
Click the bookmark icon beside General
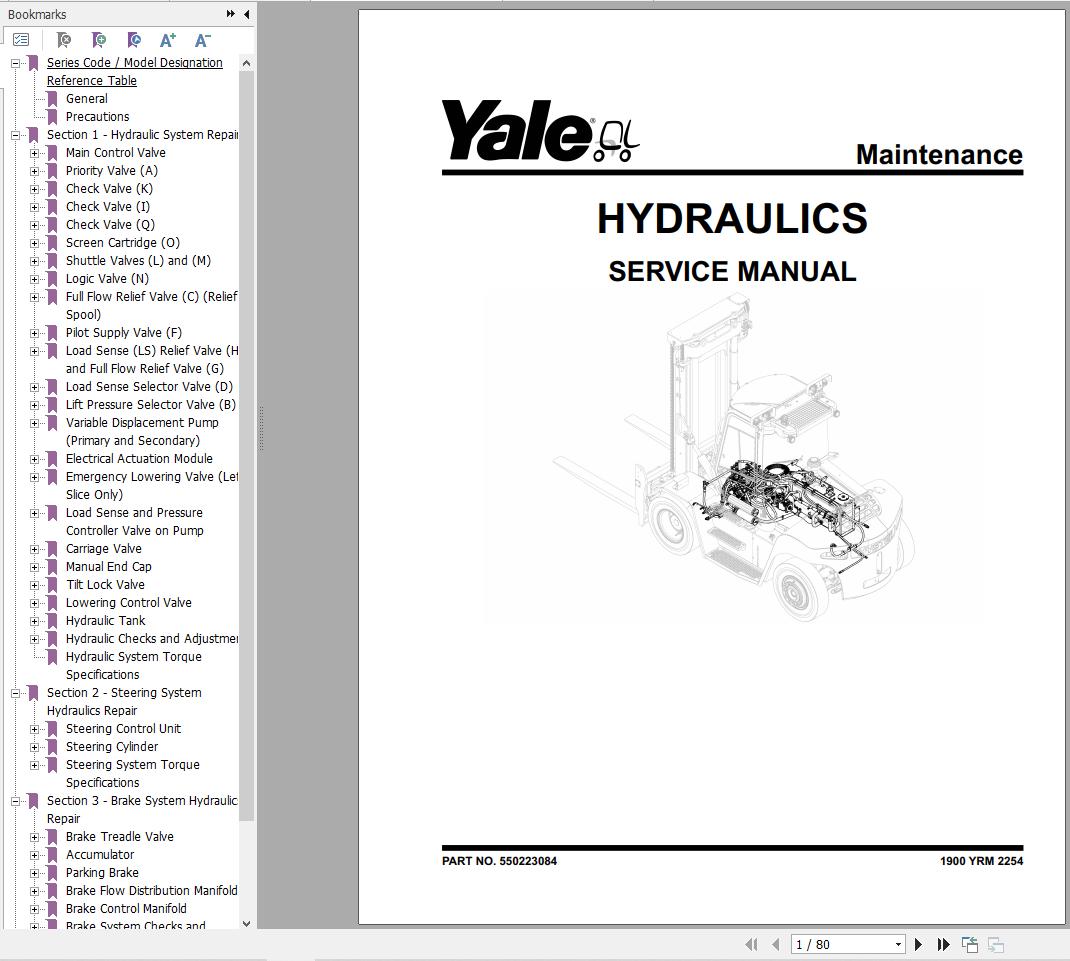tap(52, 99)
